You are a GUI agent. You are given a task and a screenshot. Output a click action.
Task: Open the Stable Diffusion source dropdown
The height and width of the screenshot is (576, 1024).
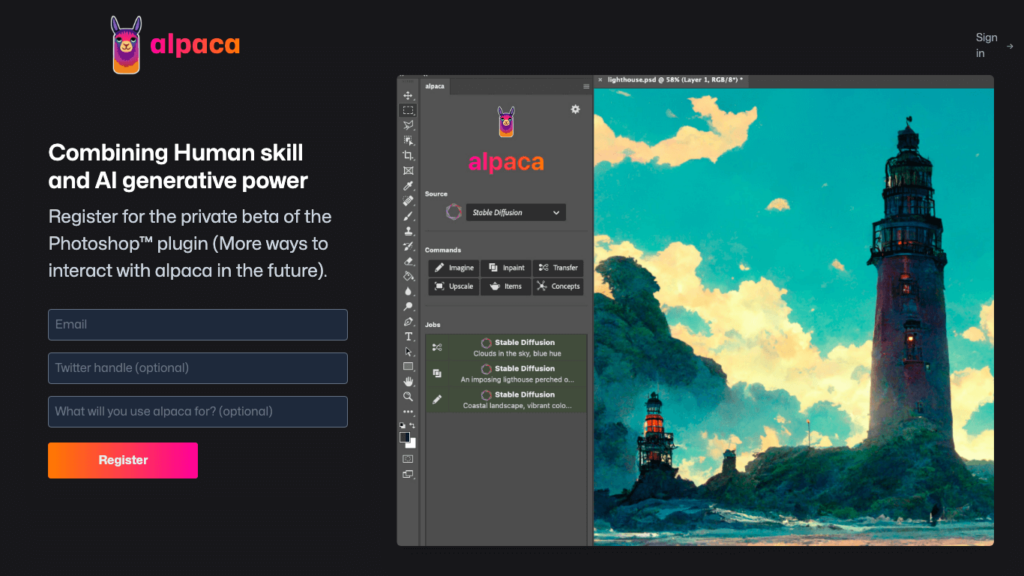[516, 212]
